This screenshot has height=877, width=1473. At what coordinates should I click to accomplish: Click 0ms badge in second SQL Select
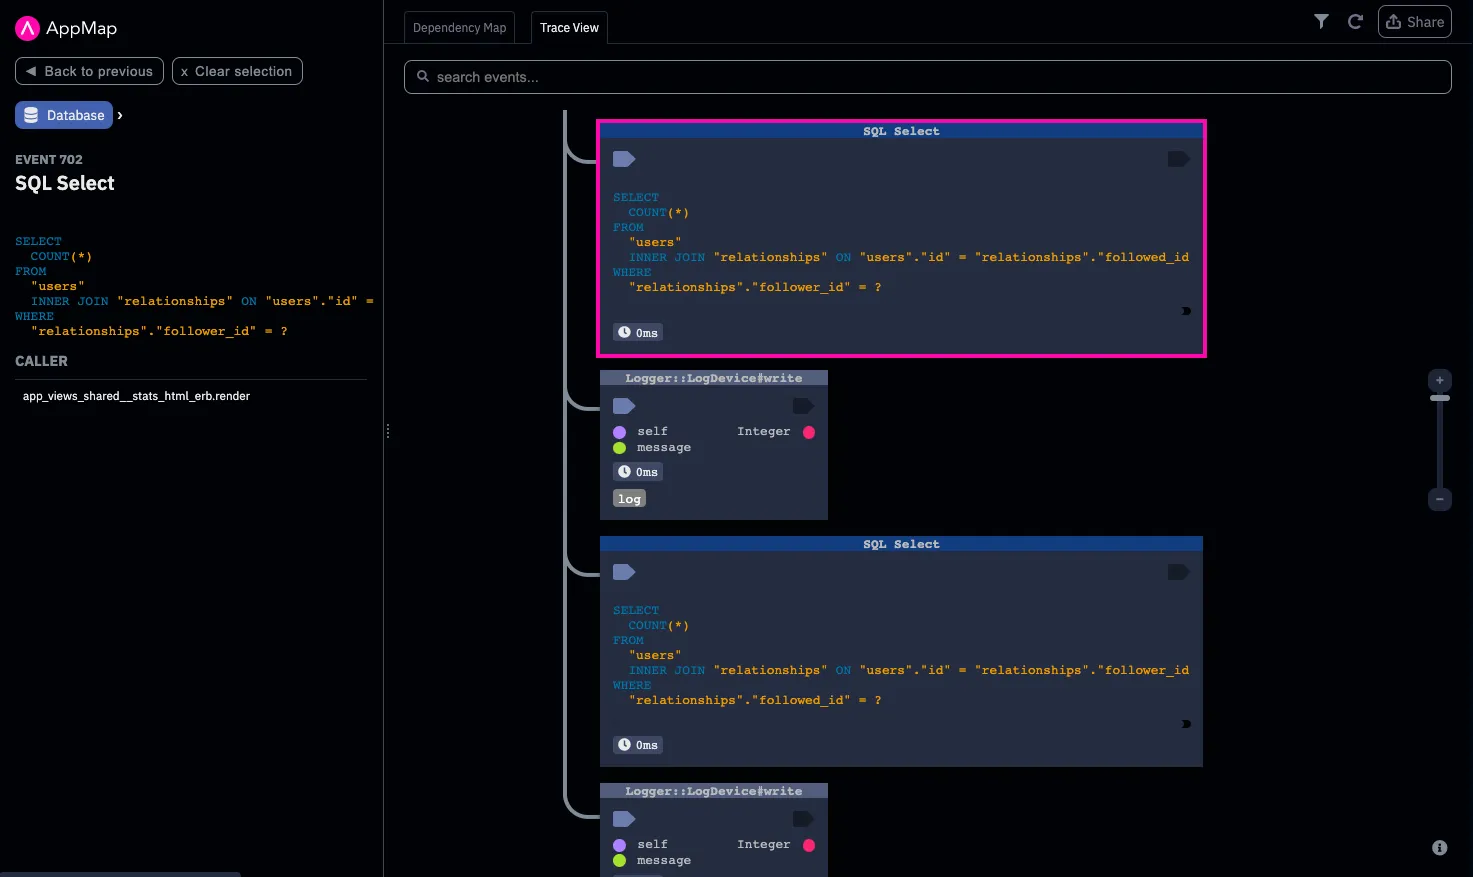click(638, 745)
